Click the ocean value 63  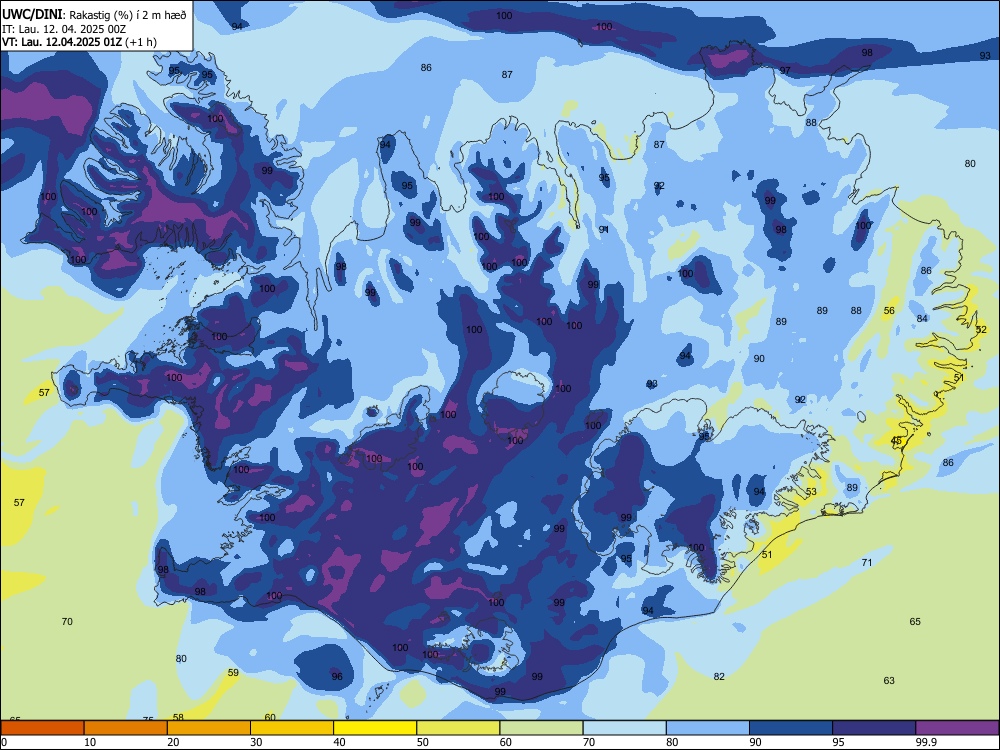point(889,680)
